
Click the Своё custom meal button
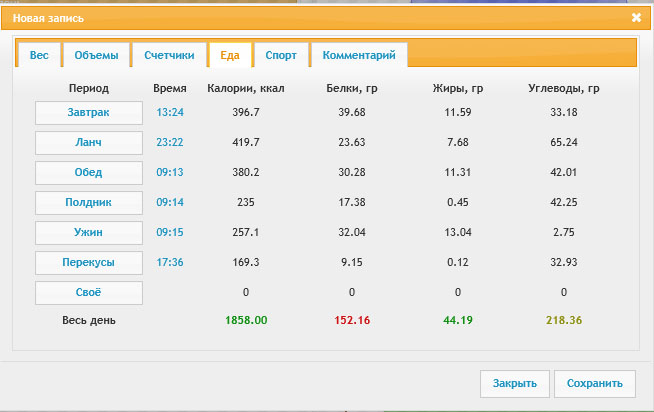pyautogui.click(x=89, y=292)
